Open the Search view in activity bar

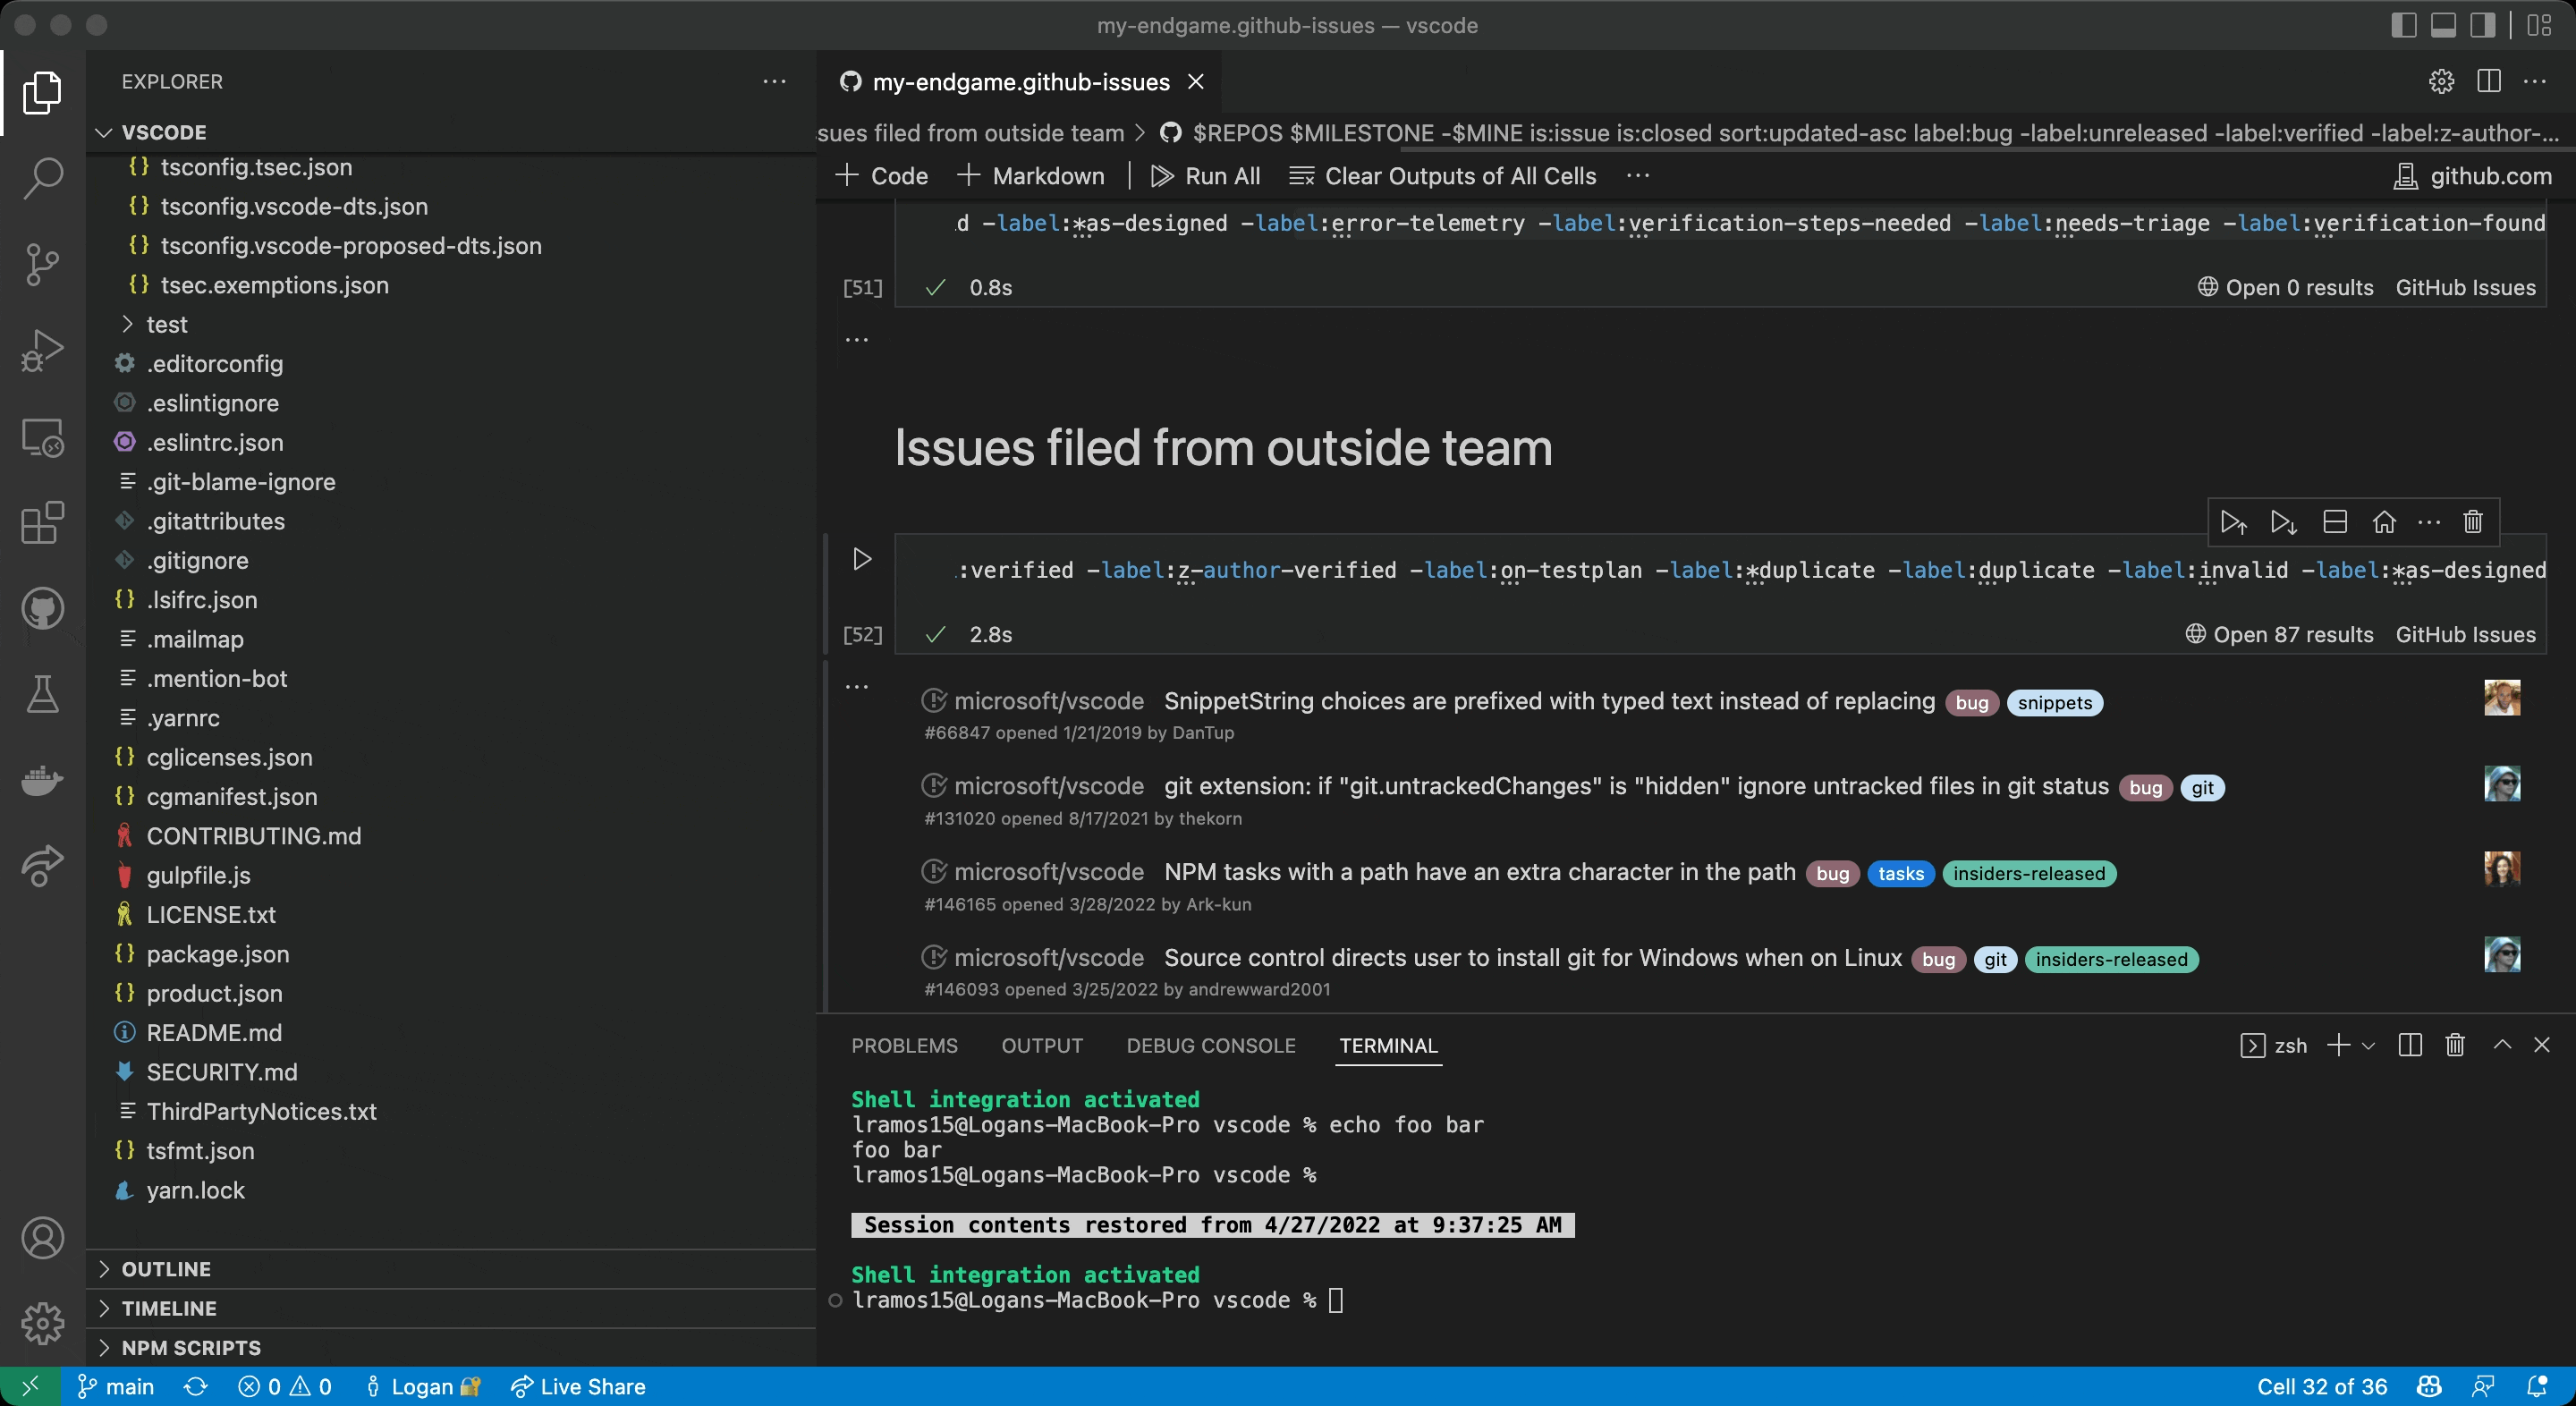point(42,178)
